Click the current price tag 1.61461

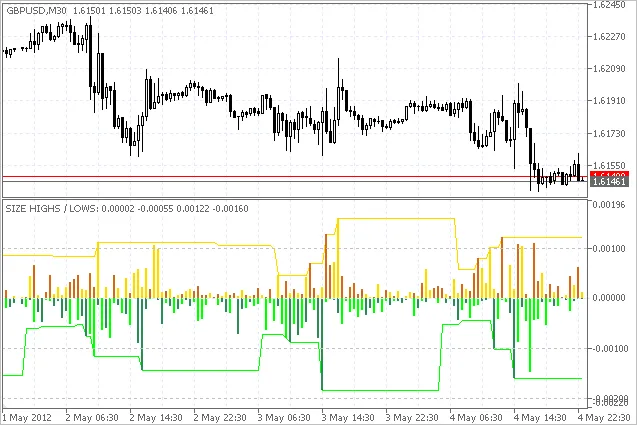coord(609,182)
